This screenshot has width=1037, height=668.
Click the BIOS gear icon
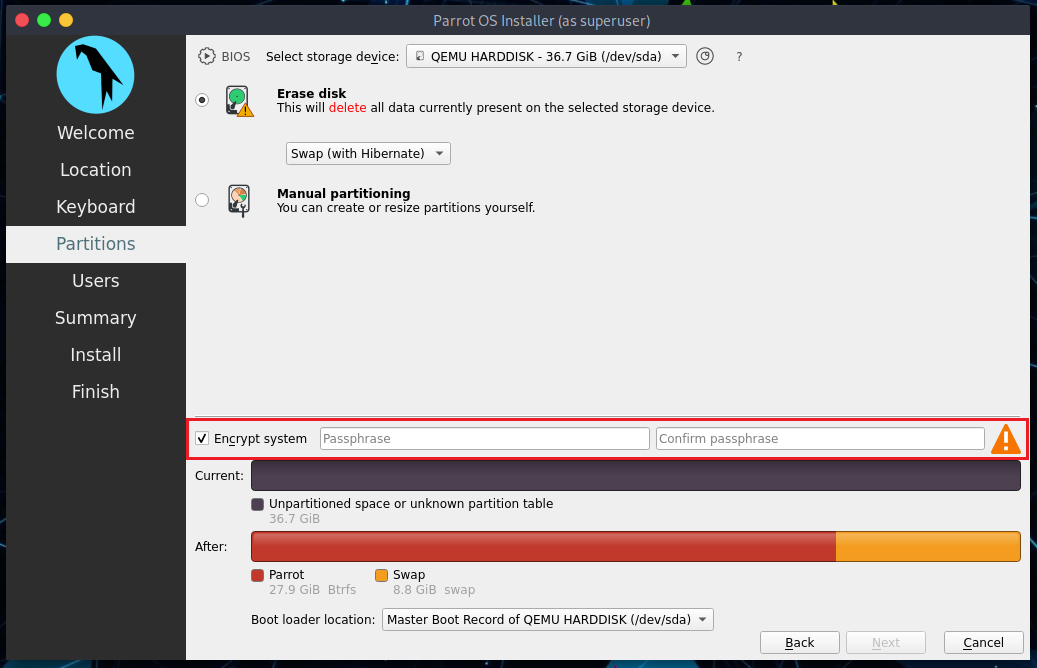(206, 56)
